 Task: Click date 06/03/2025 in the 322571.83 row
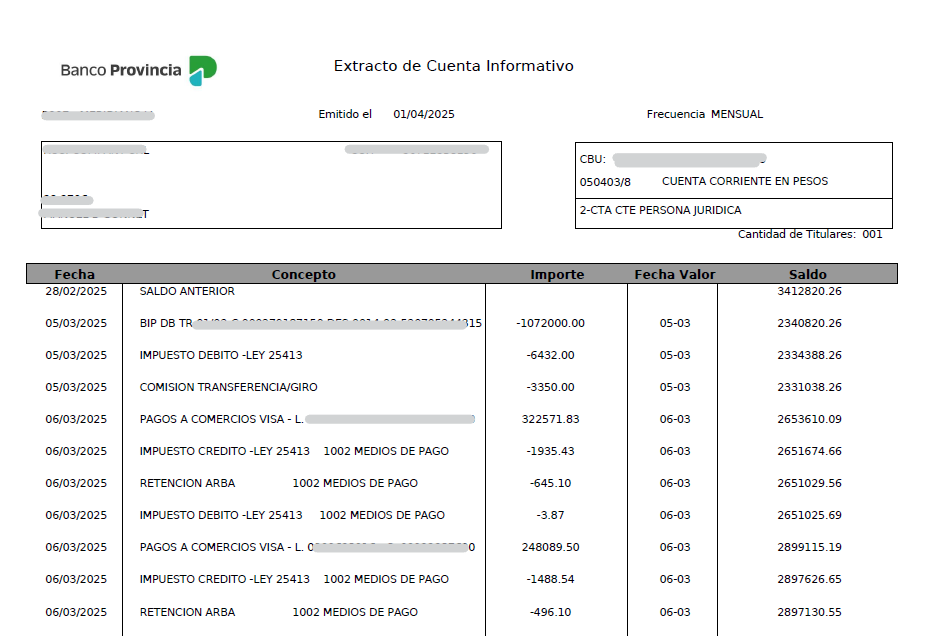click(x=76, y=419)
